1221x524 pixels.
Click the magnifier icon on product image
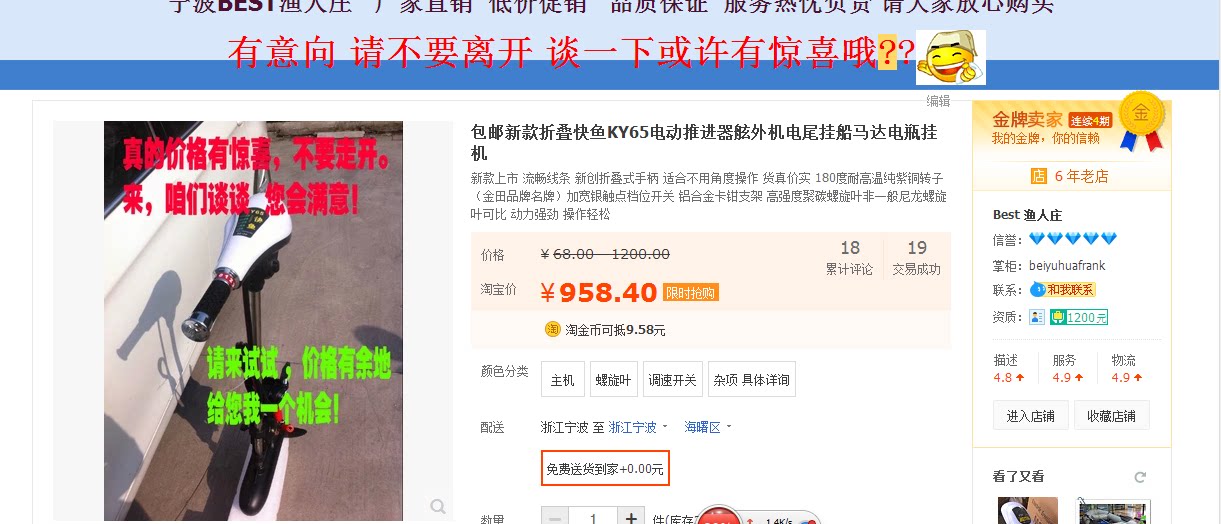click(x=438, y=507)
